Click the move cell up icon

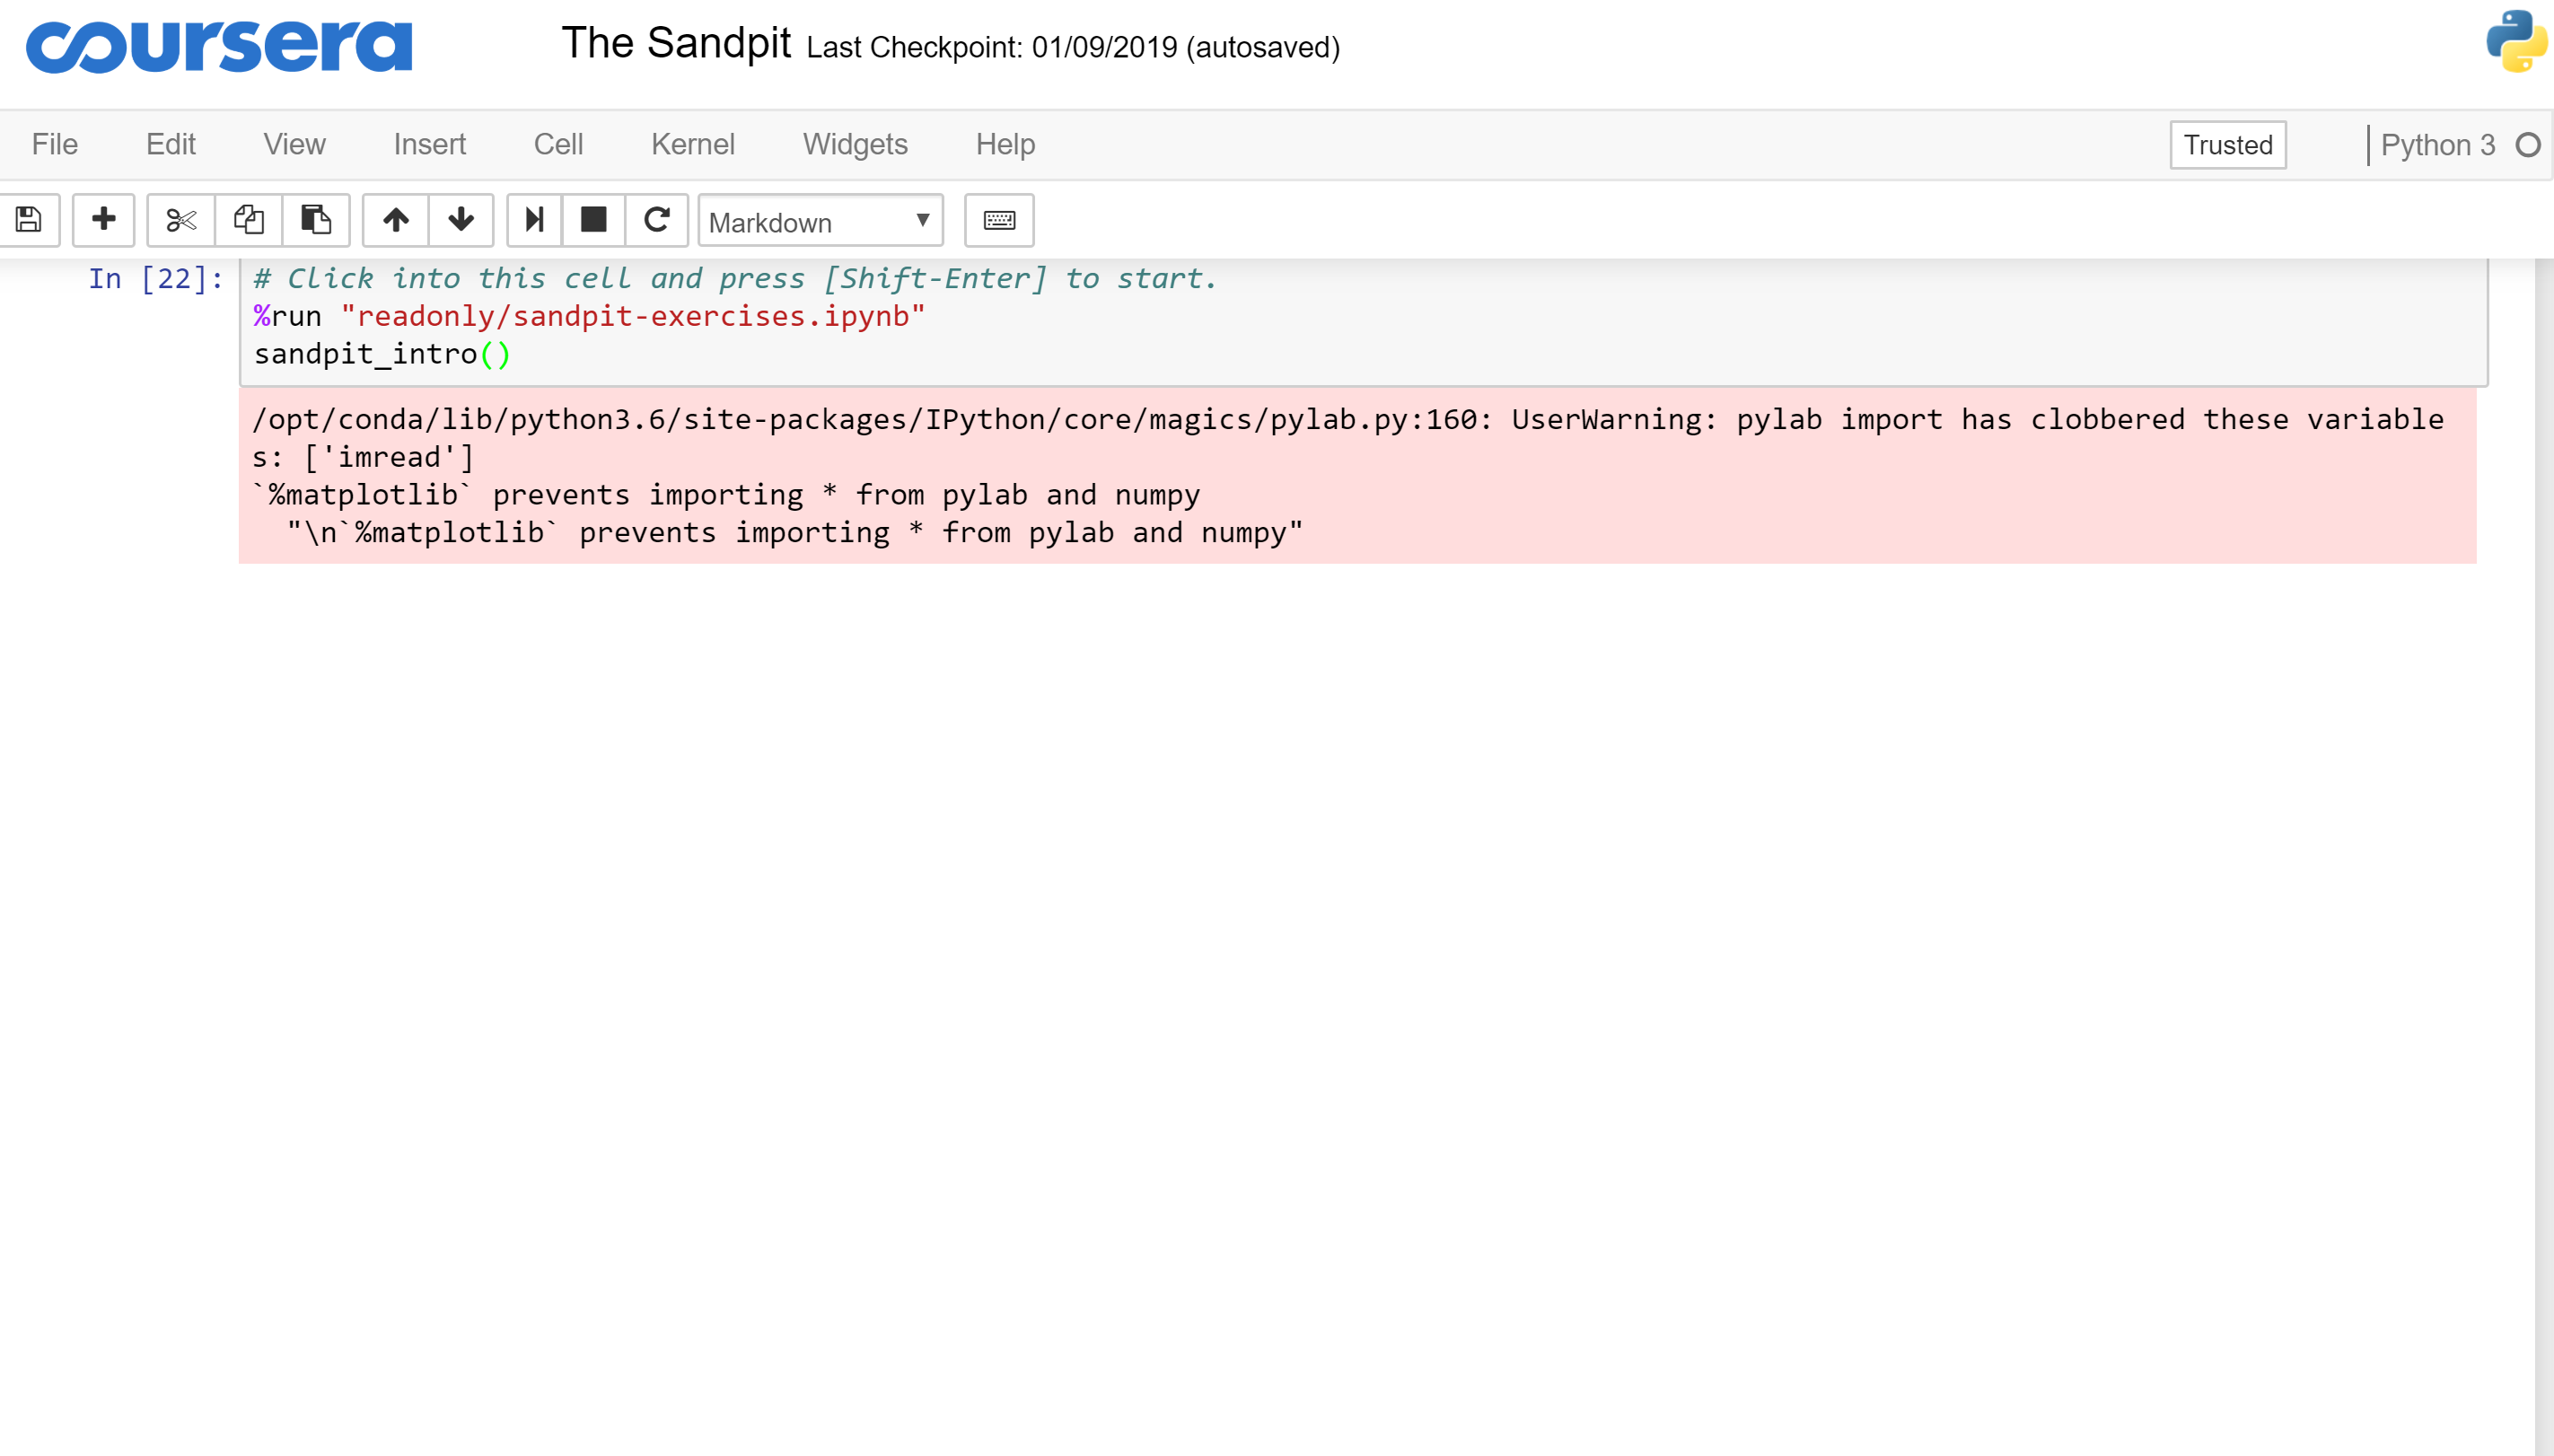tap(395, 219)
